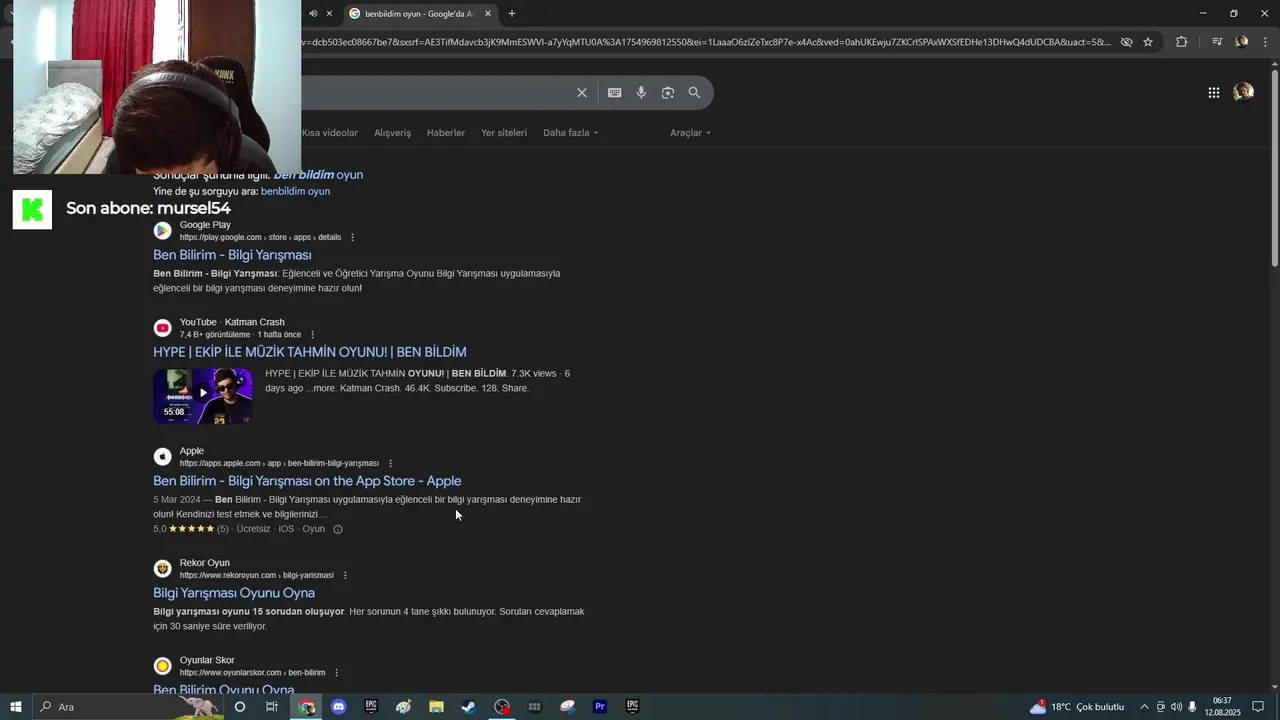This screenshot has height=720, width=1280.
Task: Open HYPE EKİP İLE MÜZİK TAHMİN OYUNU link
Action: 310,352
